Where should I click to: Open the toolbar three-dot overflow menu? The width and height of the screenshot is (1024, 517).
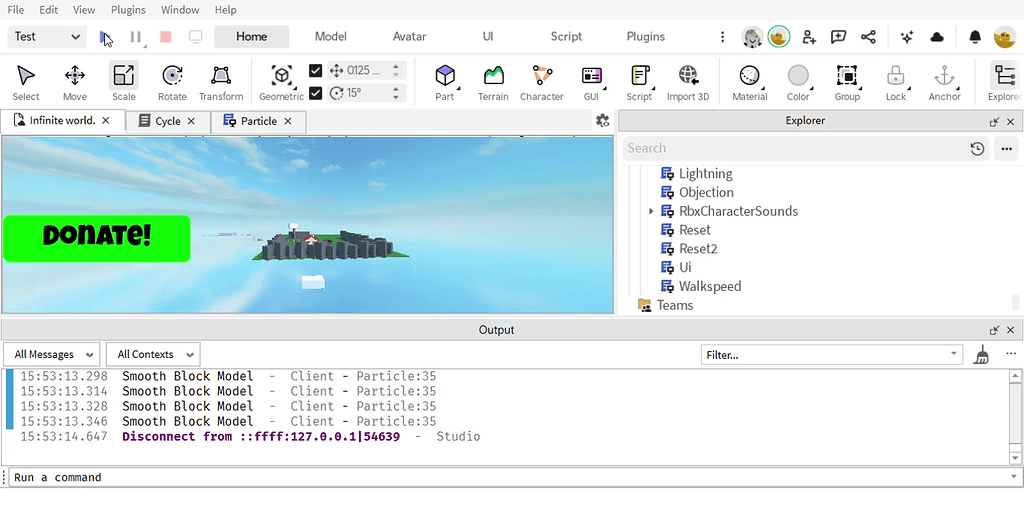[x=722, y=37]
